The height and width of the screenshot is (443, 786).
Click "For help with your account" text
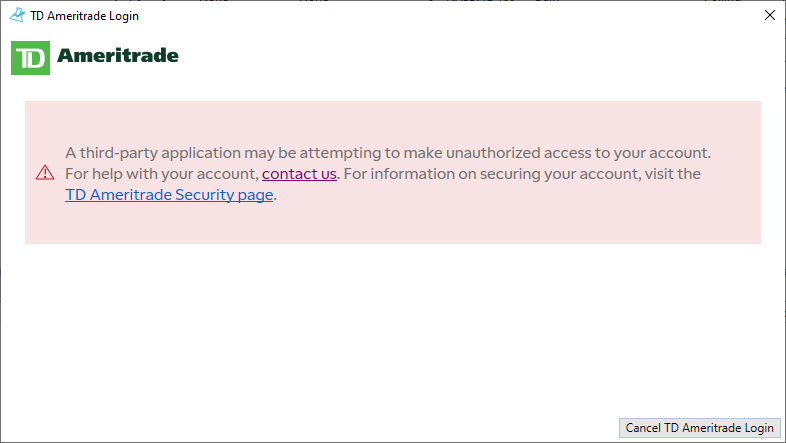click(160, 174)
